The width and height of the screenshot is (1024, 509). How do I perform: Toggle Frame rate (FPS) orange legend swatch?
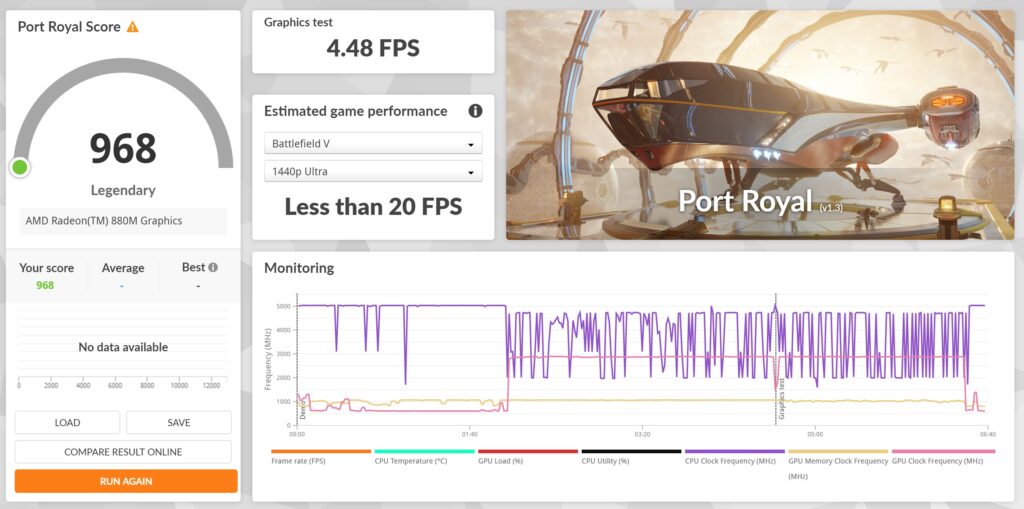point(321,451)
